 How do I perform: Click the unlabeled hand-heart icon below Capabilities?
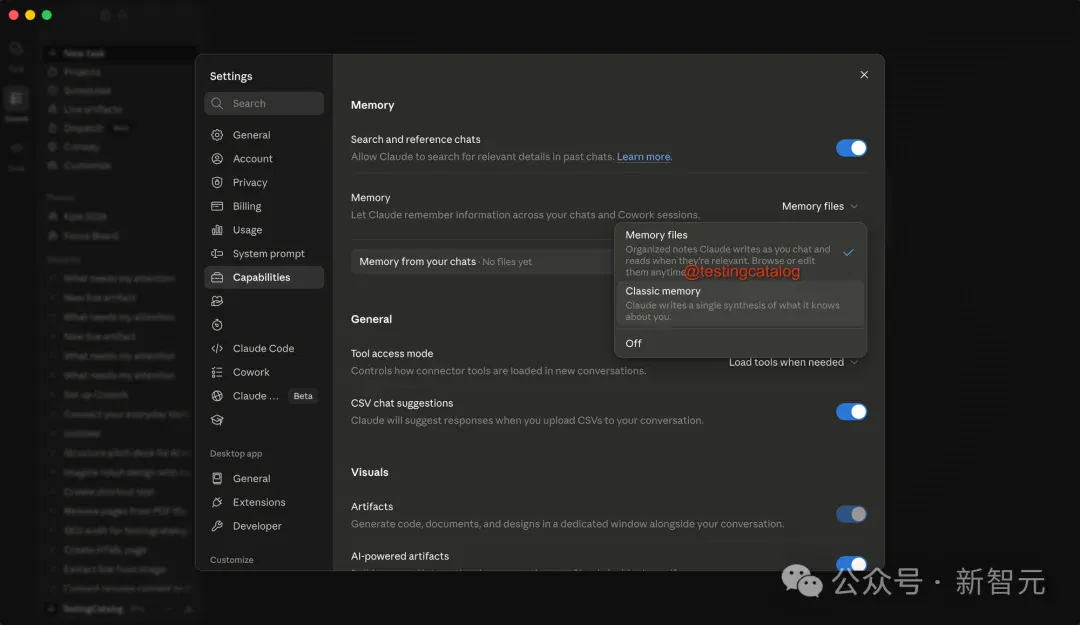(217, 301)
